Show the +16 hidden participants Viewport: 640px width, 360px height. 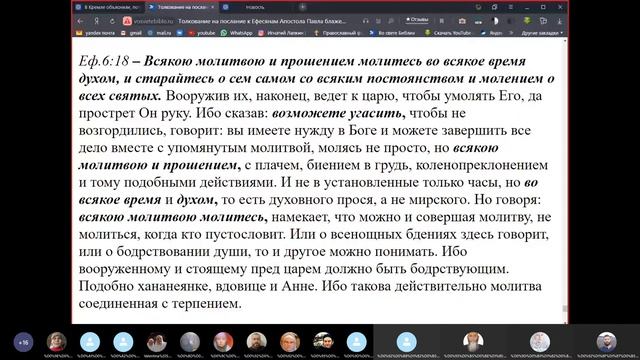[23, 342]
